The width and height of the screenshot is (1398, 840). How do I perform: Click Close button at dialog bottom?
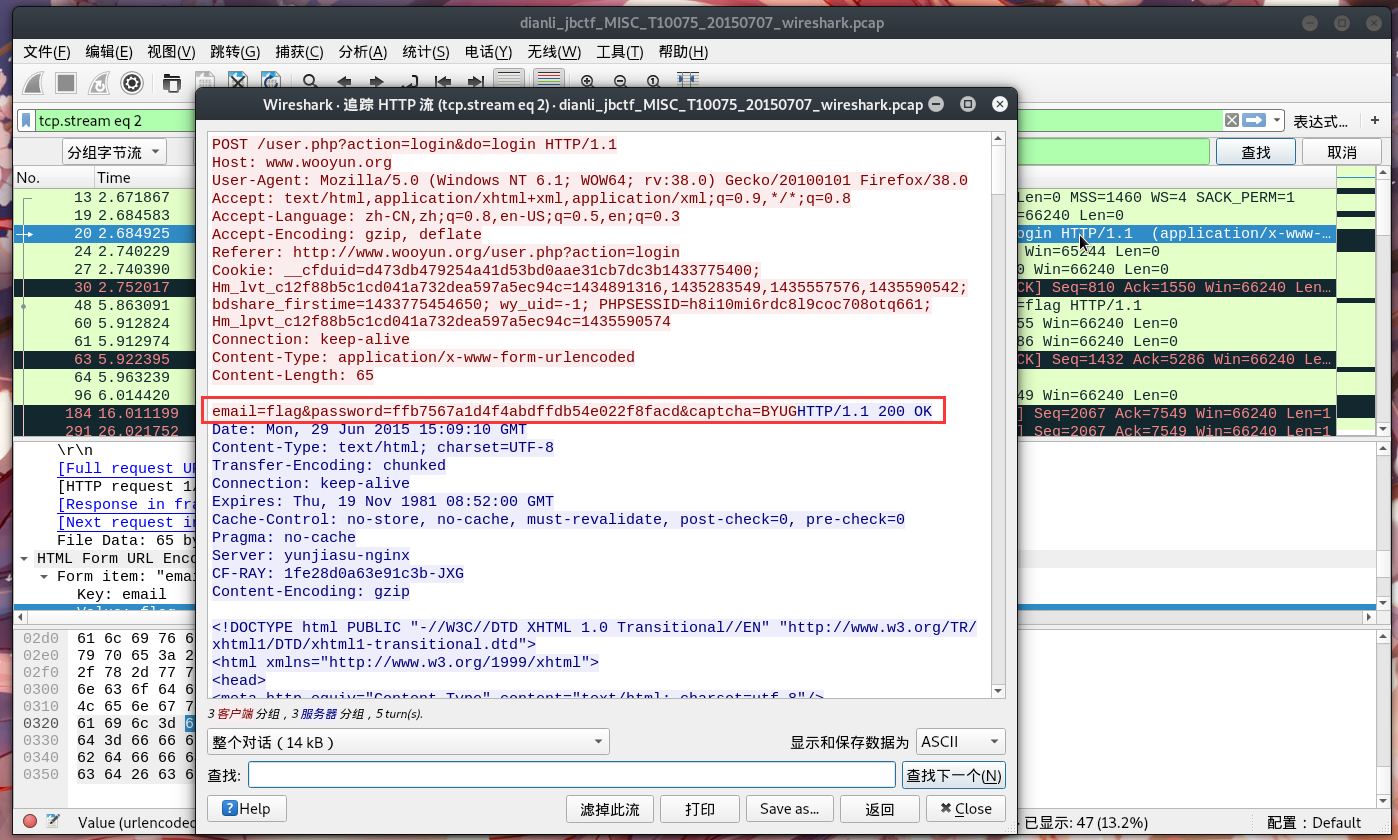(x=965, y=809)
